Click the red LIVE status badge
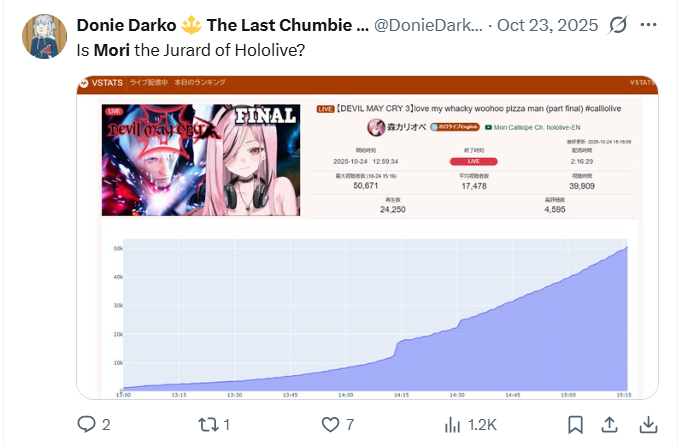 (x=473, y=161)
